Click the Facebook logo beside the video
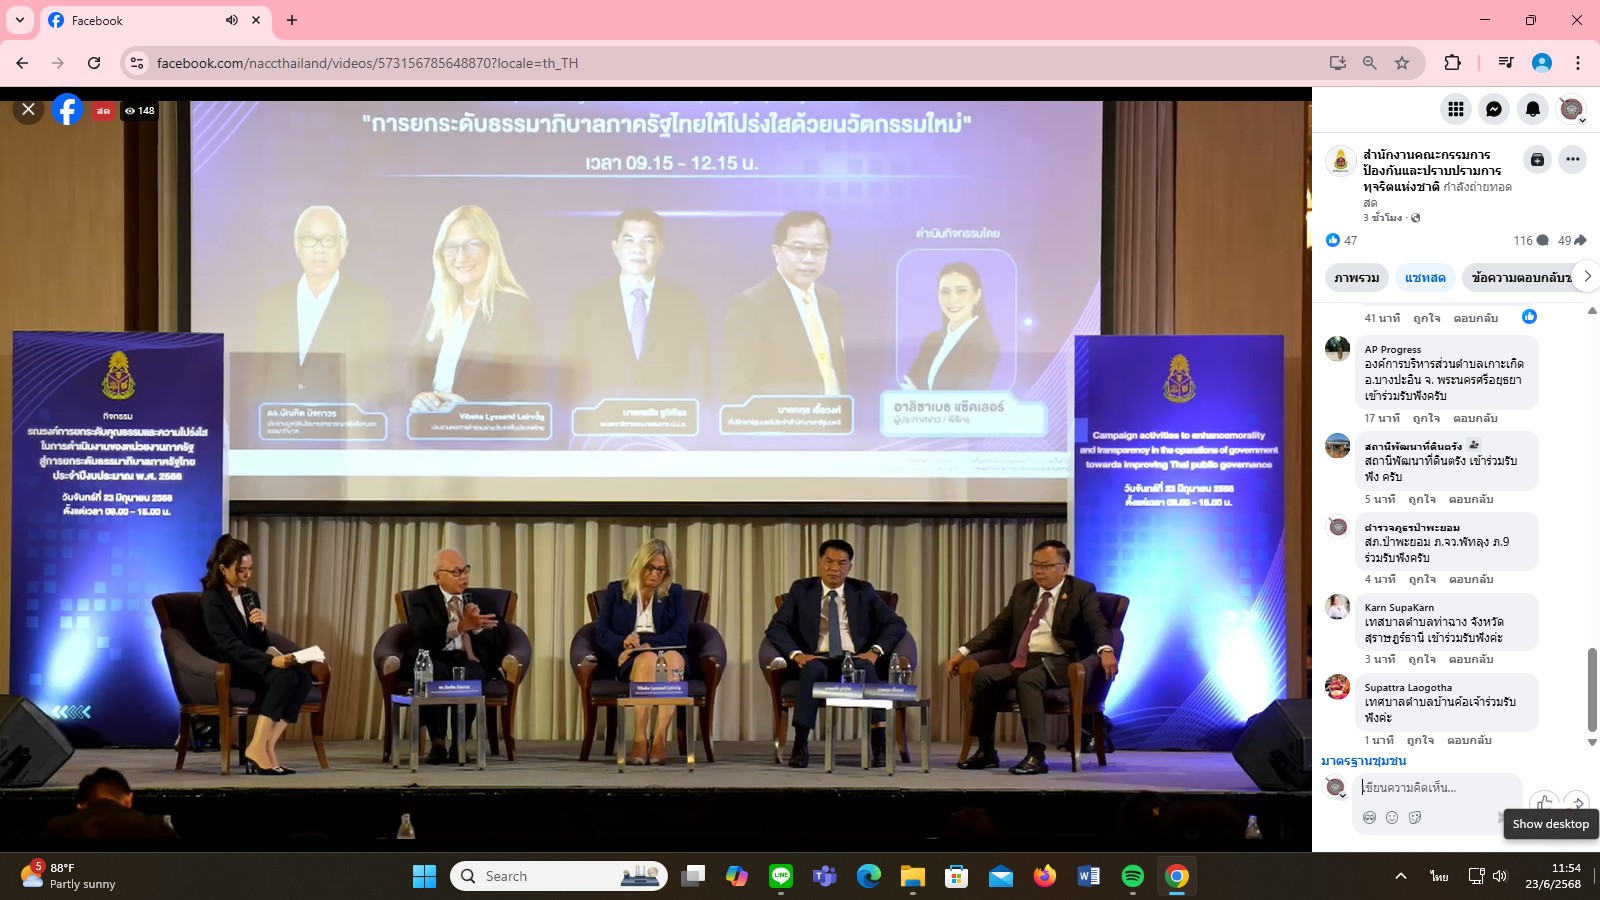 point(67,110)
